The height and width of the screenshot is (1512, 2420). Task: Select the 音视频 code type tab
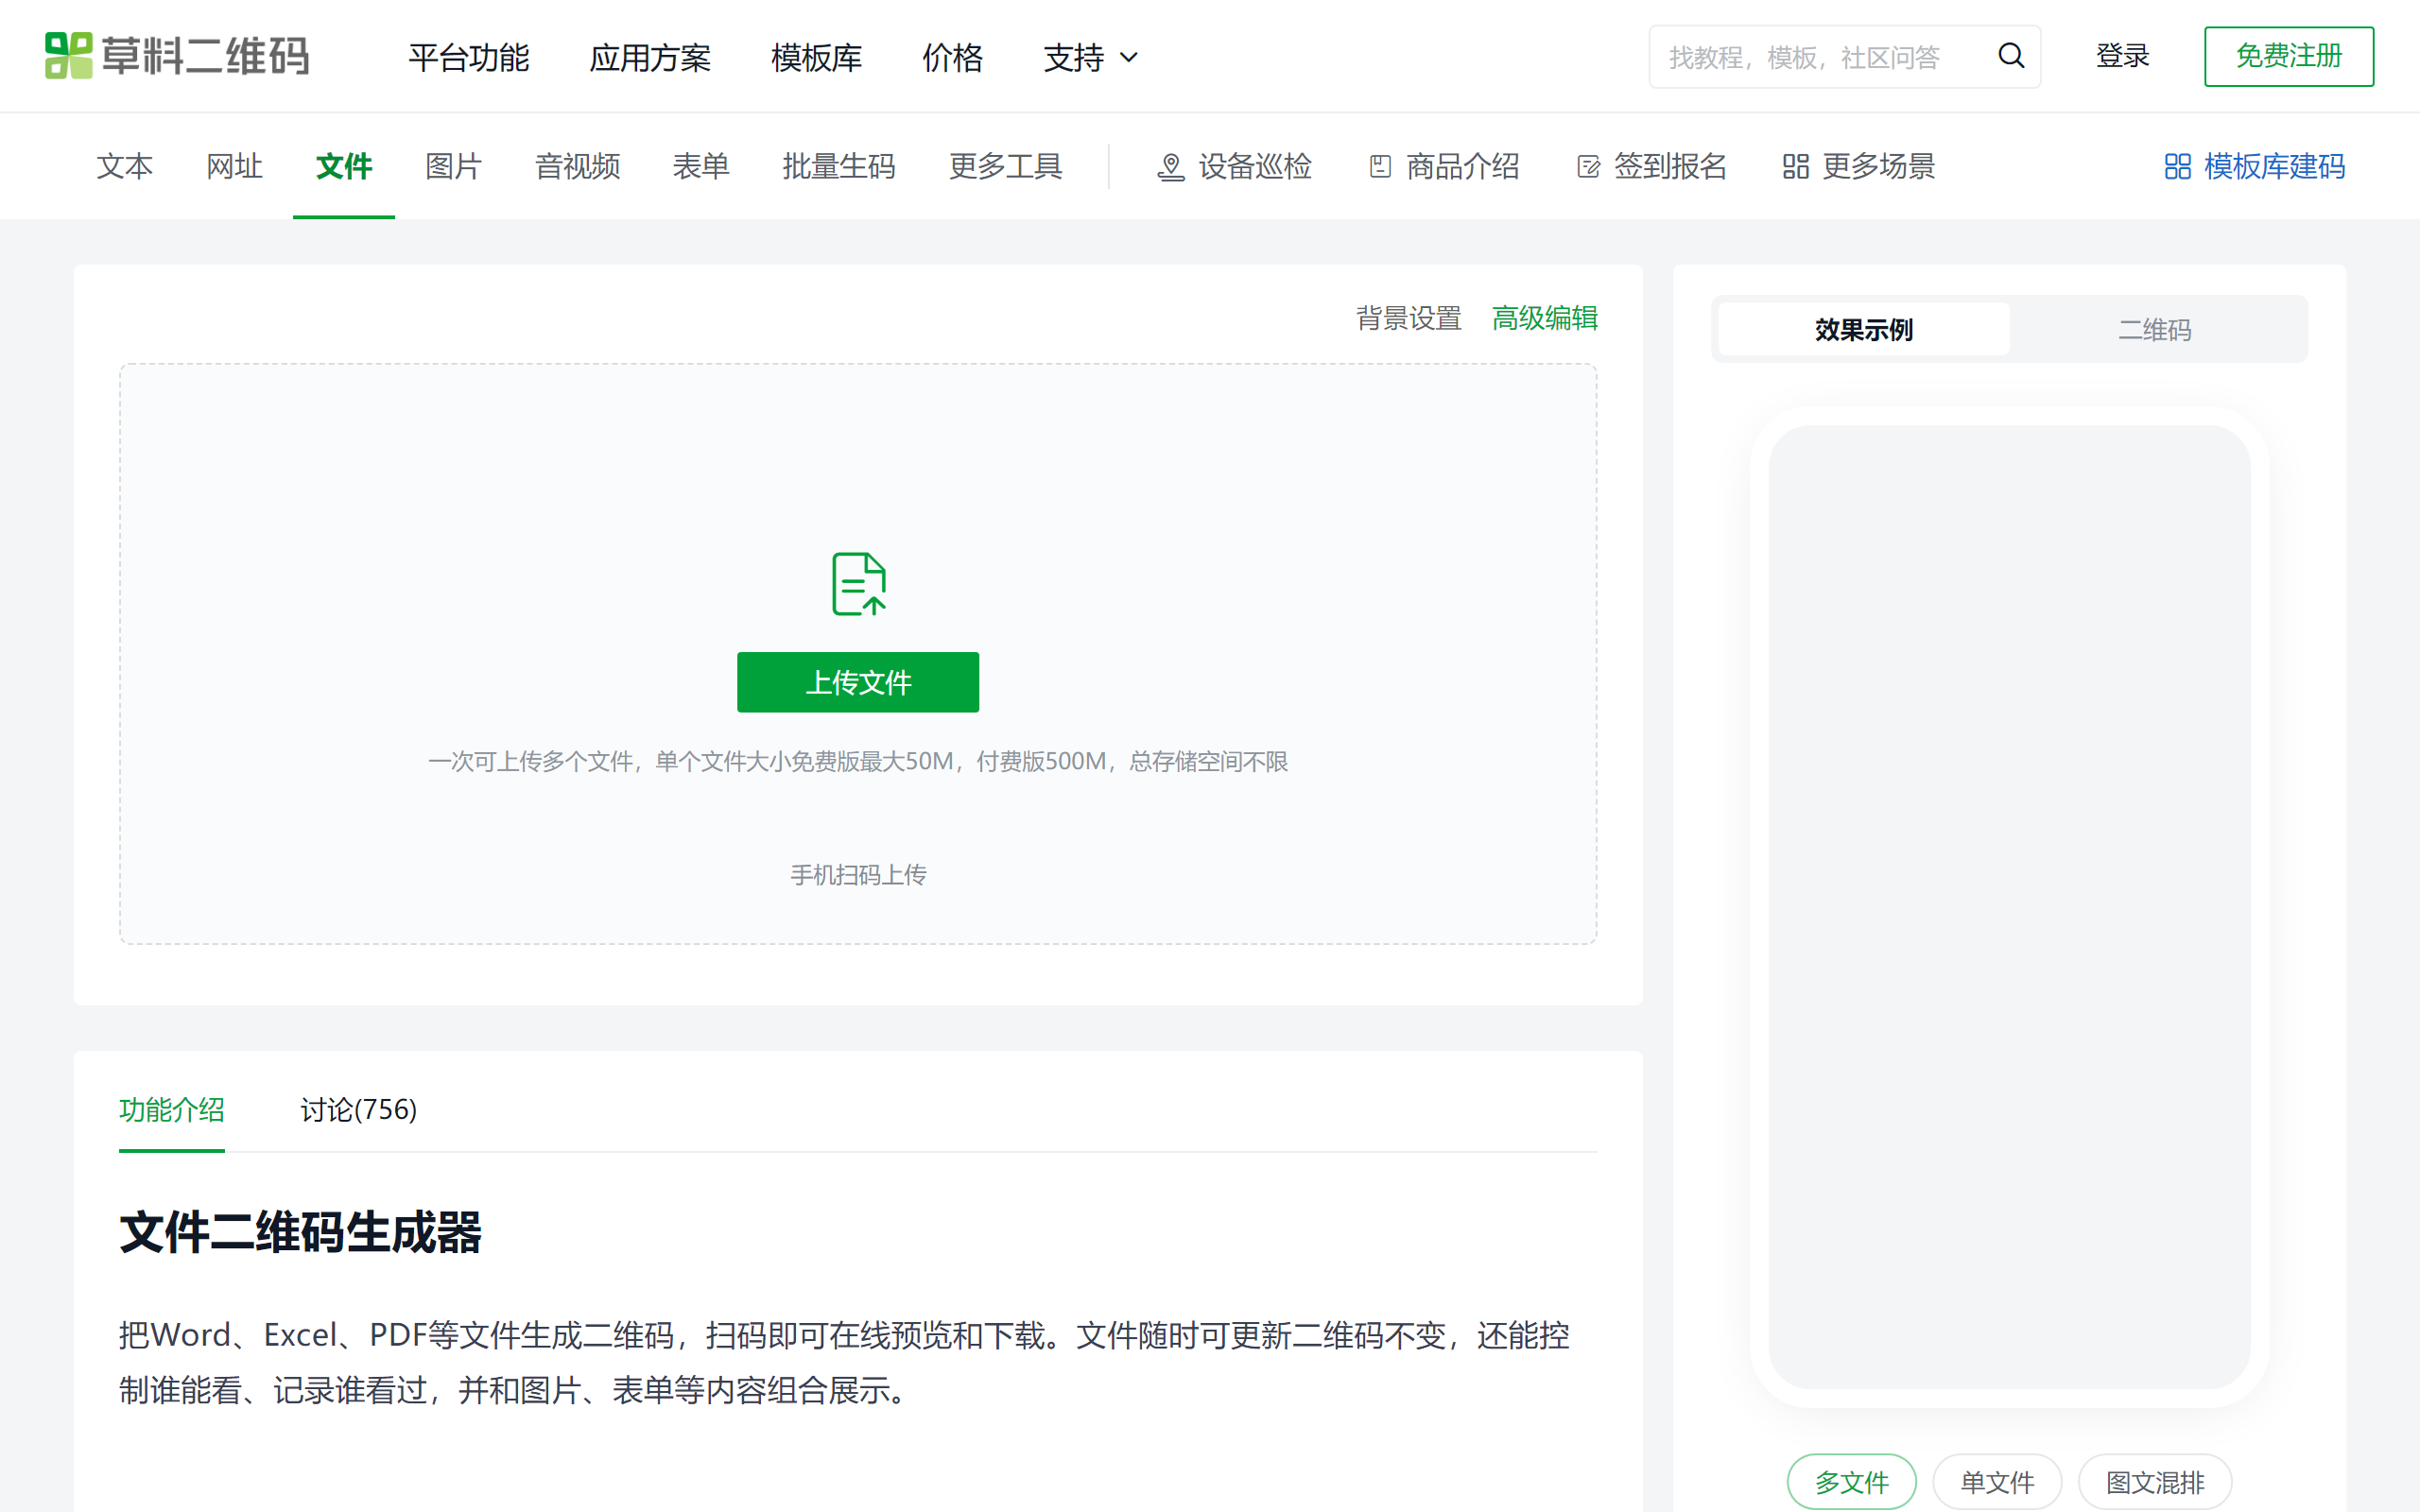click(x=577, y=166)
